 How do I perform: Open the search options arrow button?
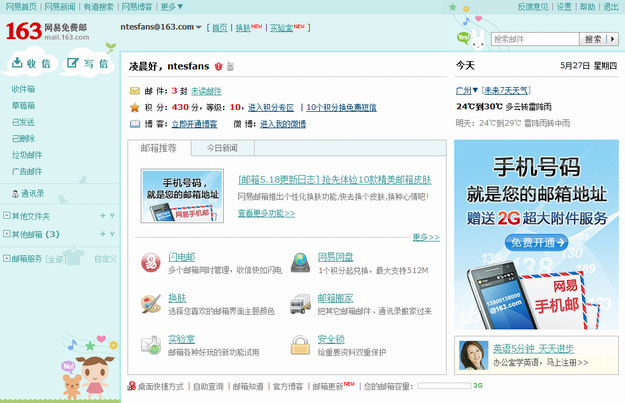(613, 39)
